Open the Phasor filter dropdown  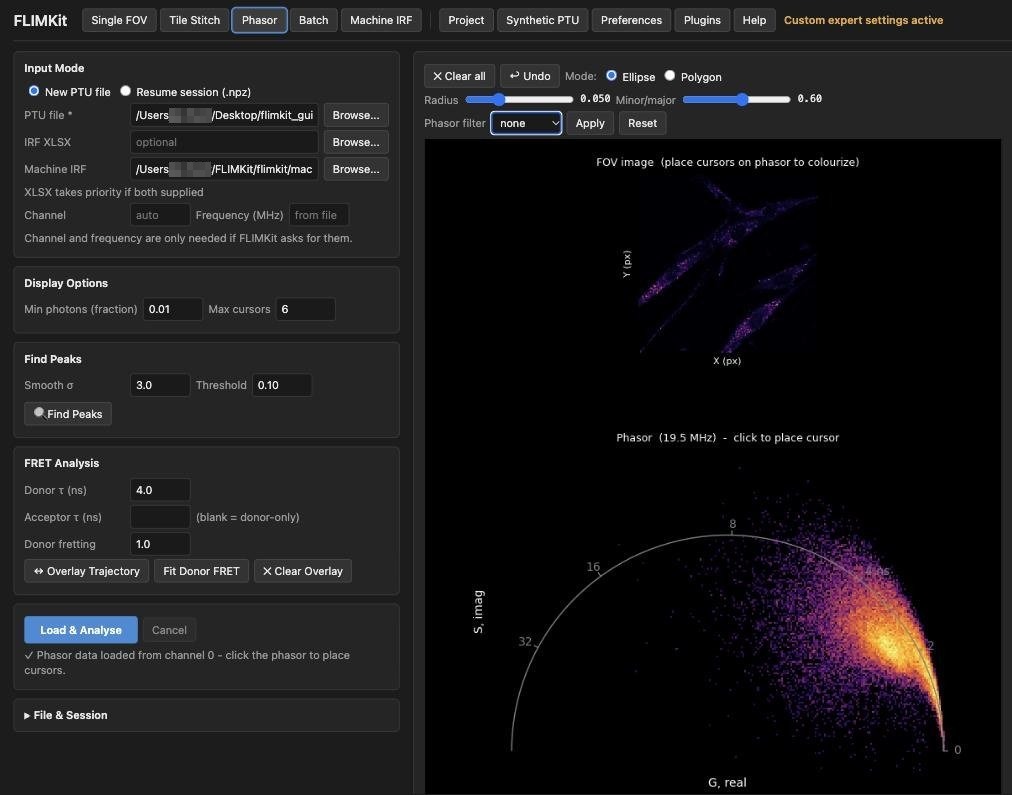click(x=526, y=123)
